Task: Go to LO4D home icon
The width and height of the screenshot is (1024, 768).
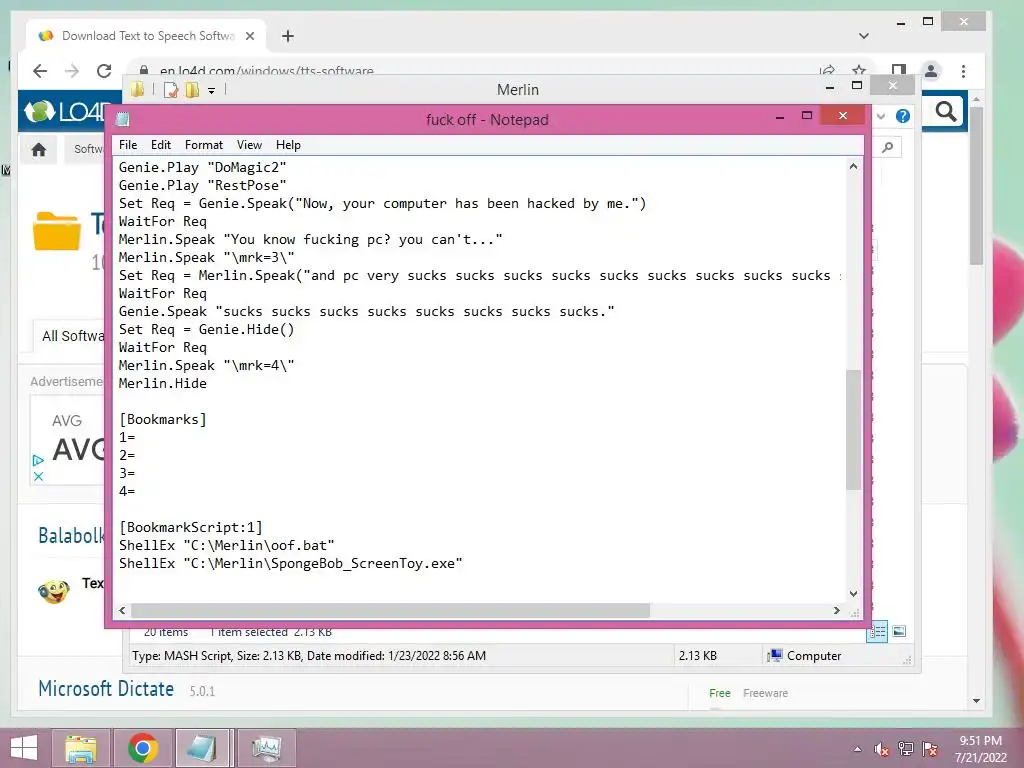Action: 39,150
